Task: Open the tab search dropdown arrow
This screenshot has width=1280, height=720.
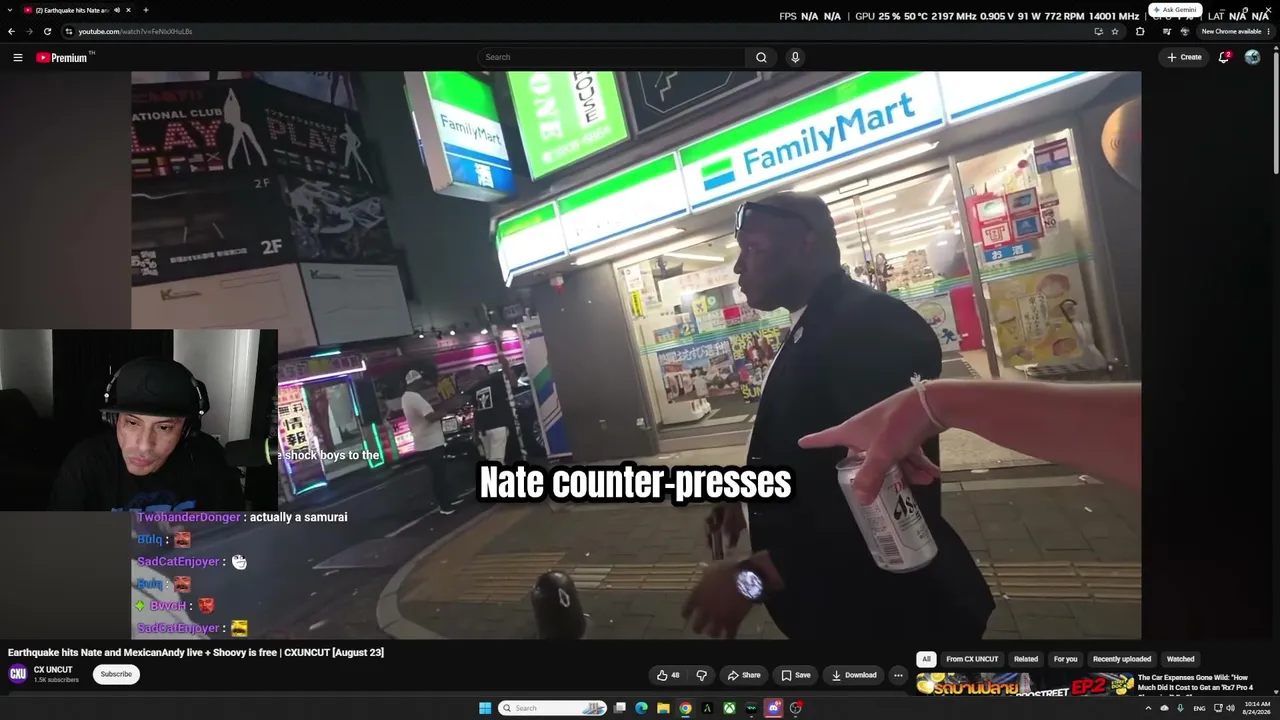Action: 11,10
